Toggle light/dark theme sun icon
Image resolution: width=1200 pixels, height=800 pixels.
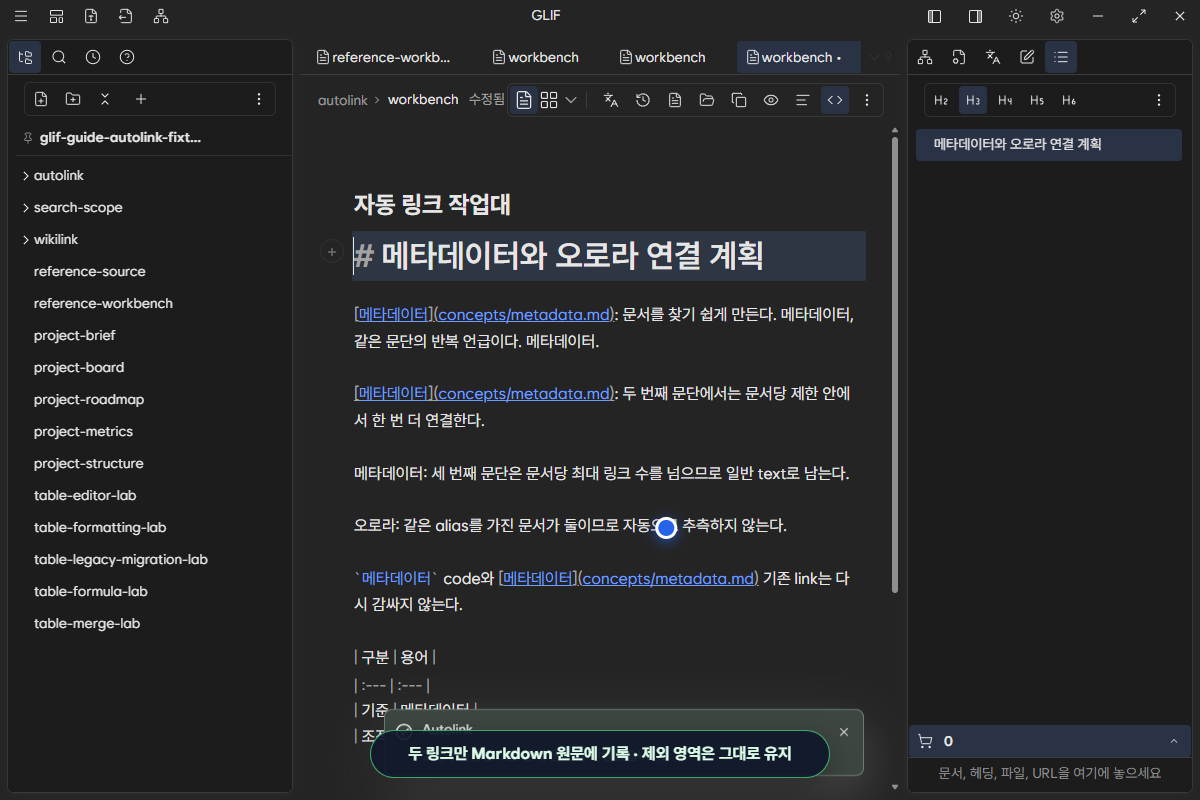tap(1016, 16)
